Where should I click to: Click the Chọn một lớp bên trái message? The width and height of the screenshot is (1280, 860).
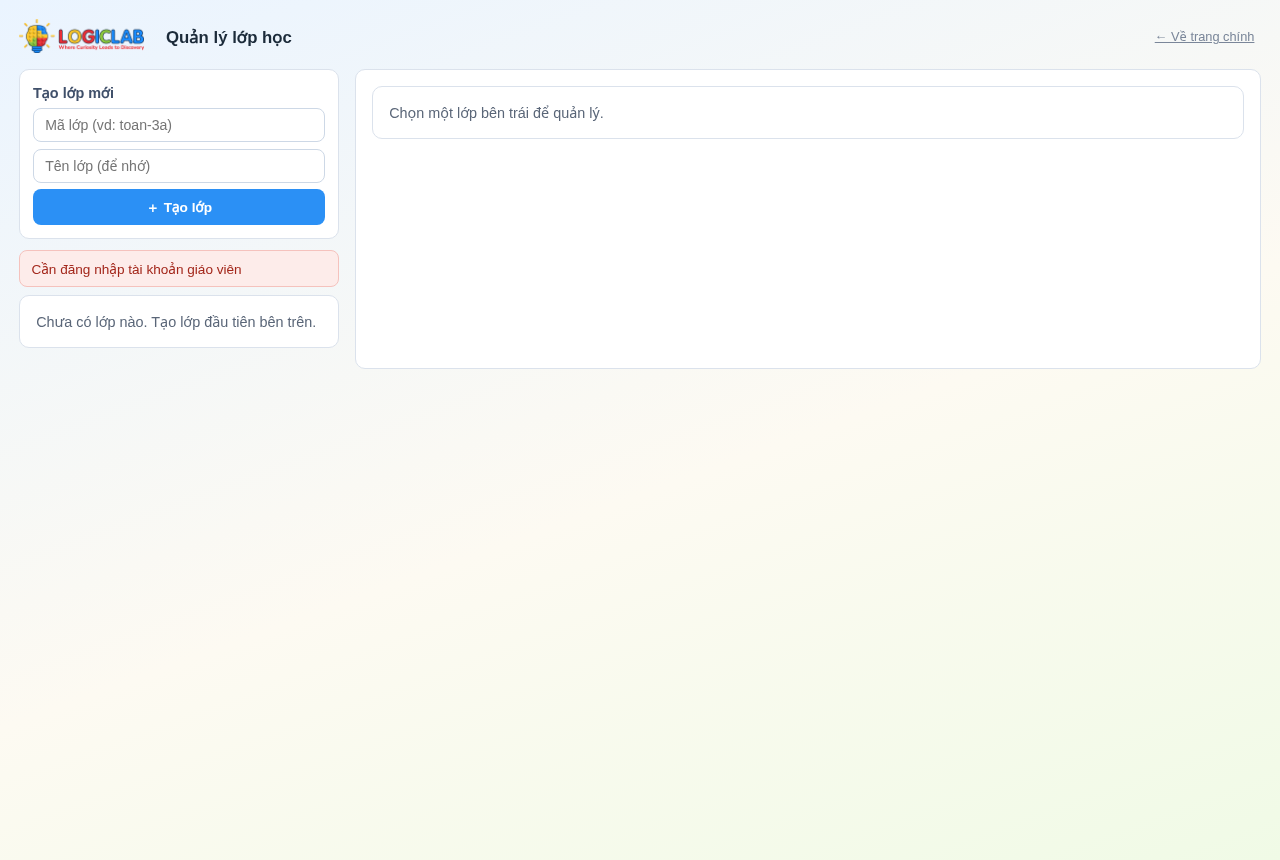click(808, 113)
